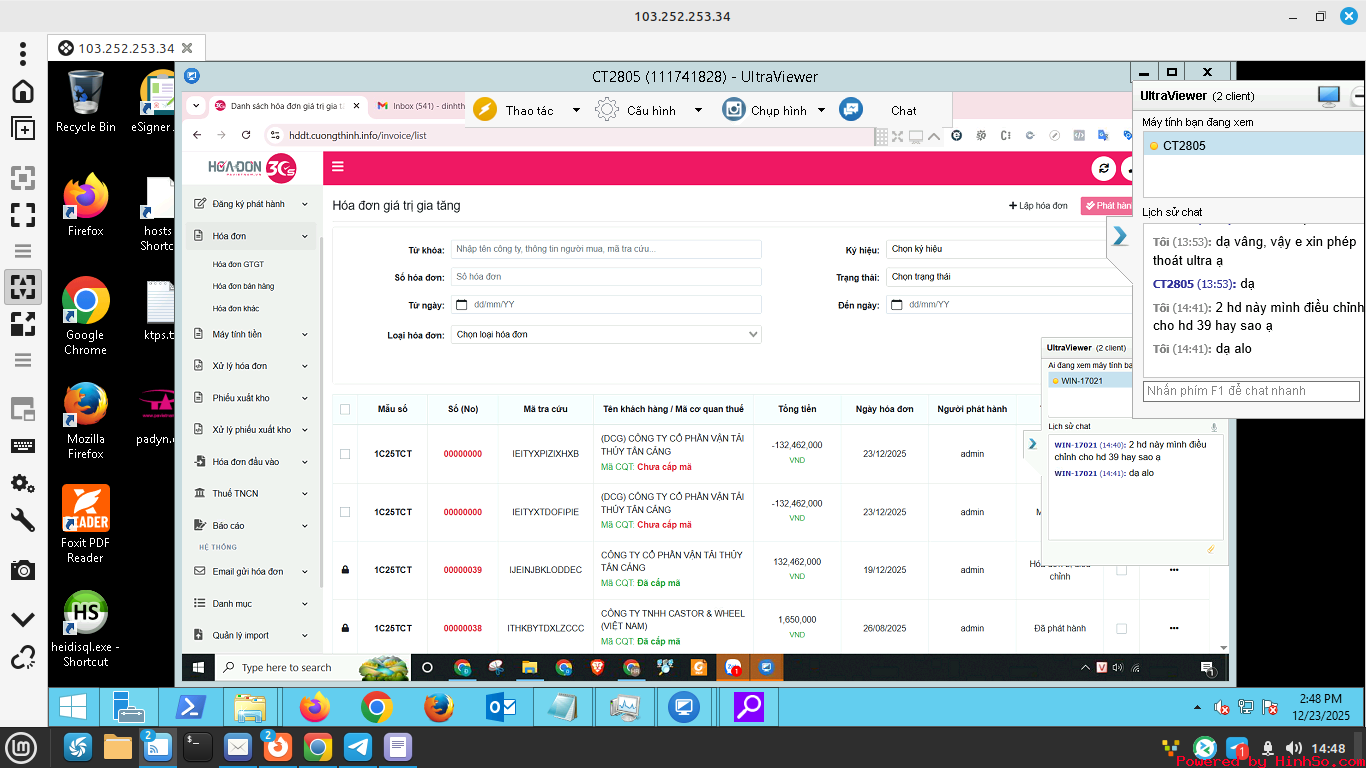Click invoice number 00000039 link
This screenshot has width=1366, height=768.
[462, 570]
